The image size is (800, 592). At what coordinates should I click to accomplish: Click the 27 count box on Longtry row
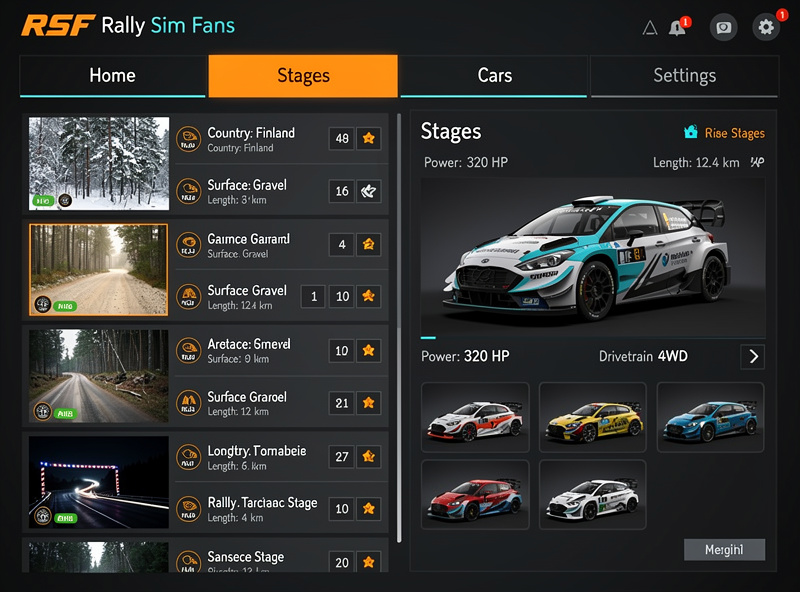[342, 456]
